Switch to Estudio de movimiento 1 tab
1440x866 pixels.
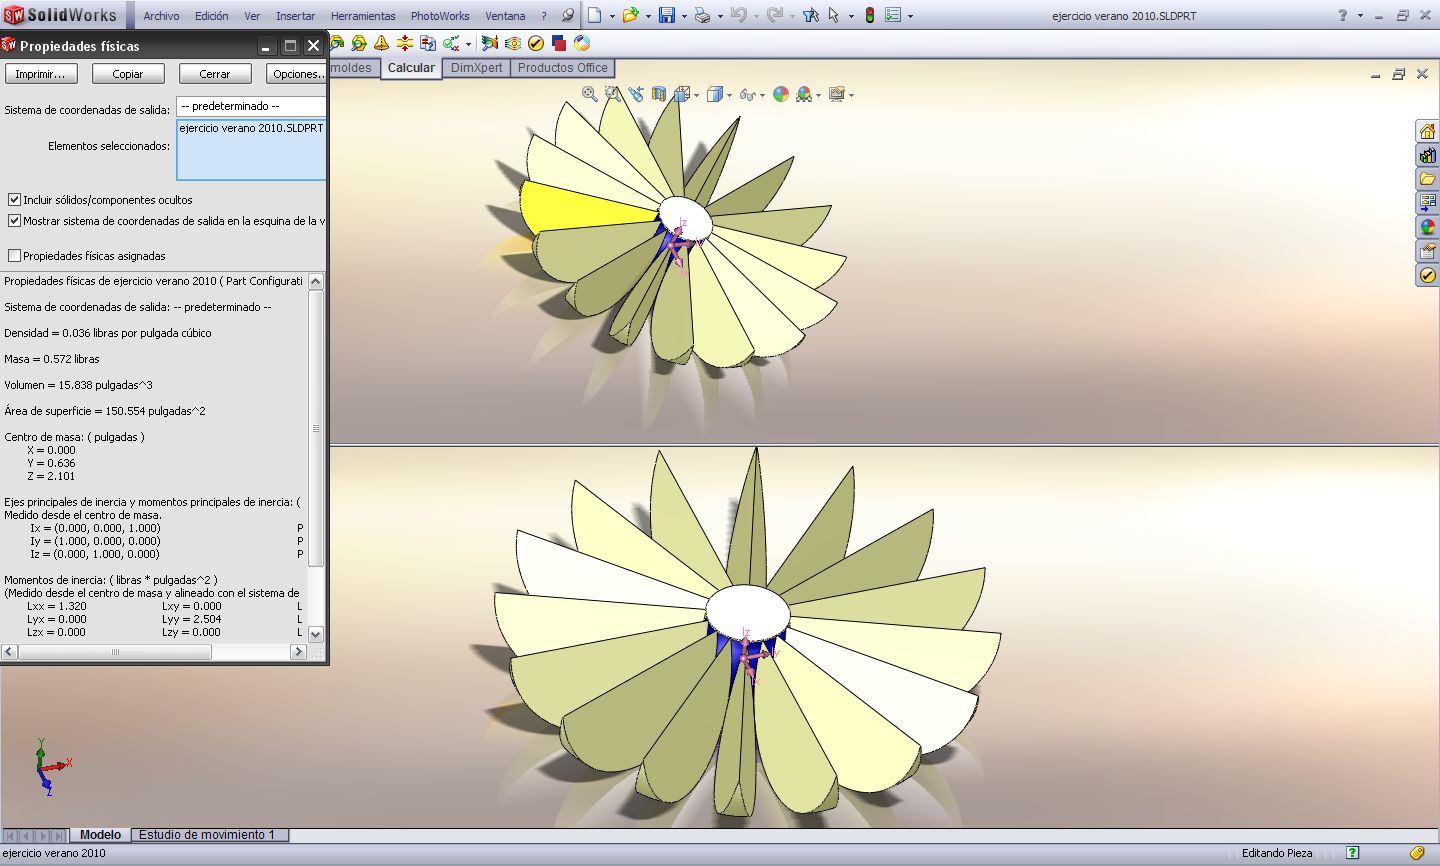click(207, 835)
